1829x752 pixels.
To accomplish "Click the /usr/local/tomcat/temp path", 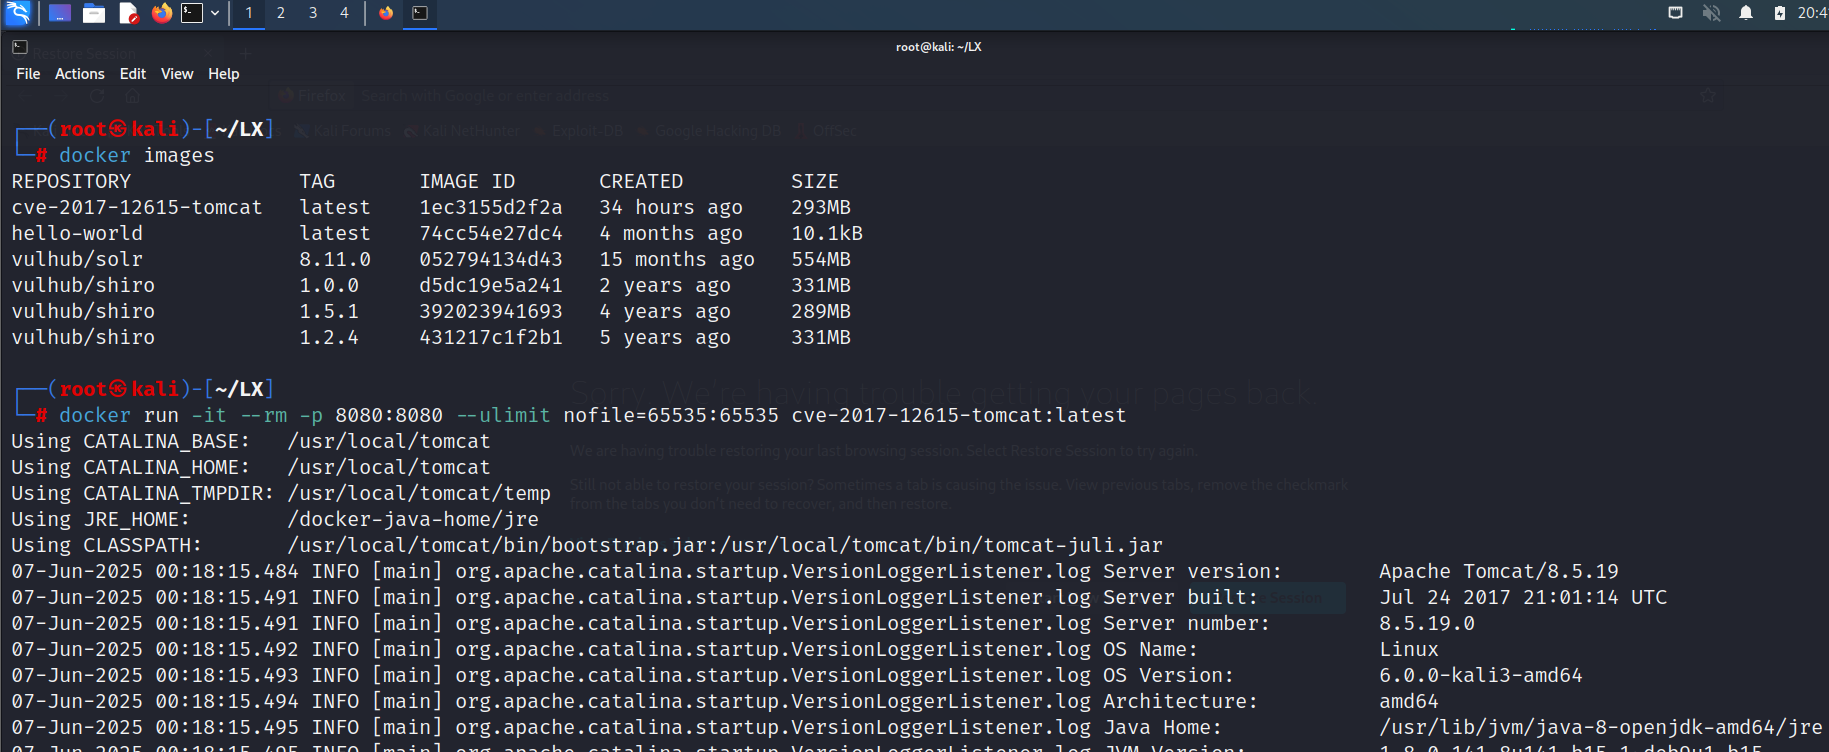I will [x=419, y=493].
